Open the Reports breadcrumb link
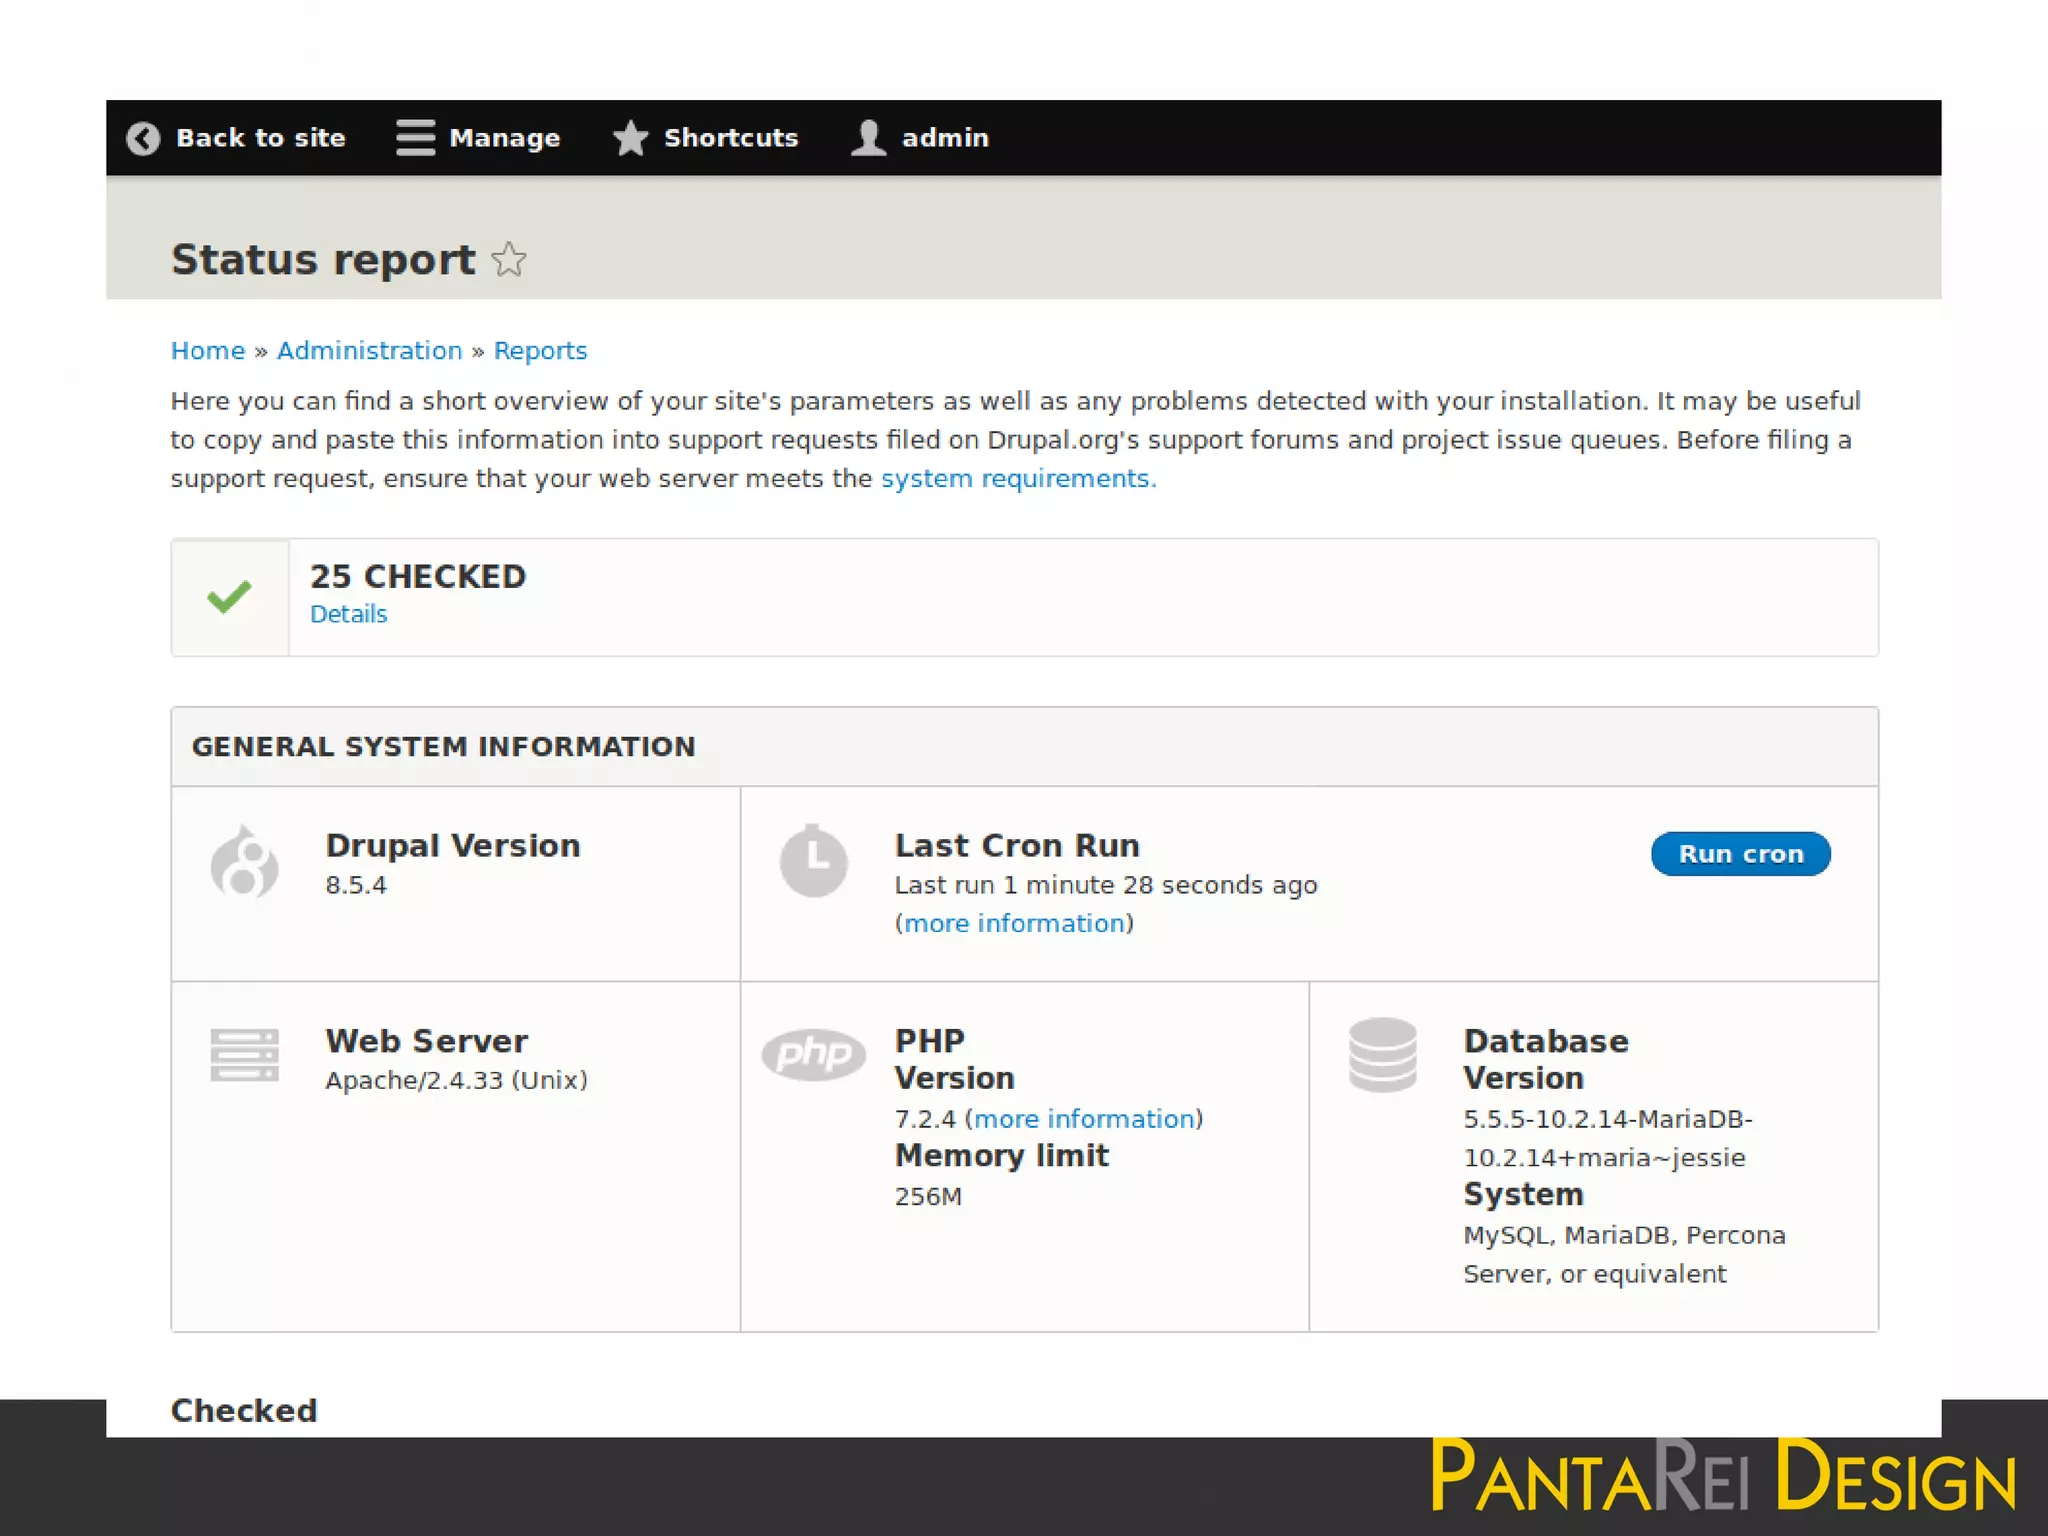The width and height of the screenshot is (2048, 1536). [540, 351]
